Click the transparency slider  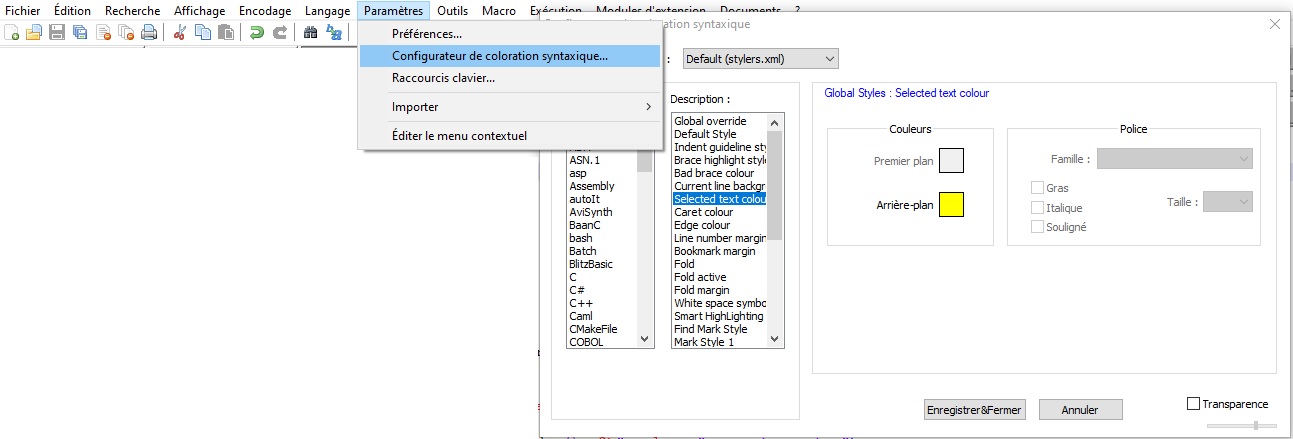tap(1241, 425)
